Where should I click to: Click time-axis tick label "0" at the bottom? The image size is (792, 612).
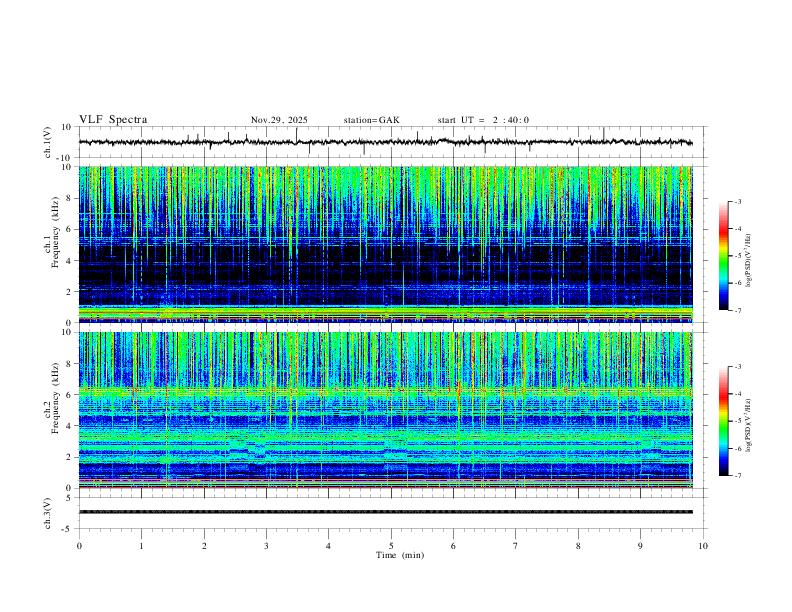coord(79,546)
